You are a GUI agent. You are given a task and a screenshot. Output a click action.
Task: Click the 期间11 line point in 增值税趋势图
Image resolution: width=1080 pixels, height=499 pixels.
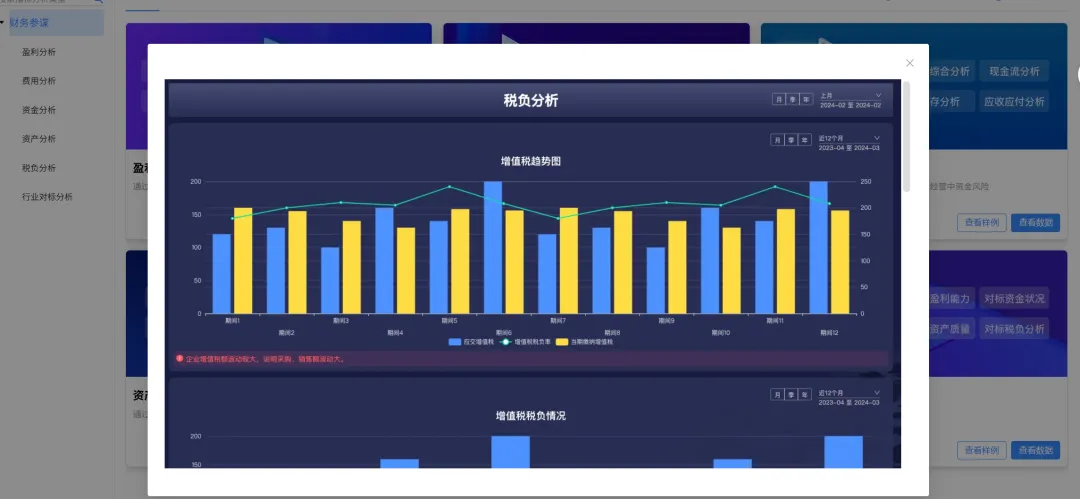tap(775, 186)
